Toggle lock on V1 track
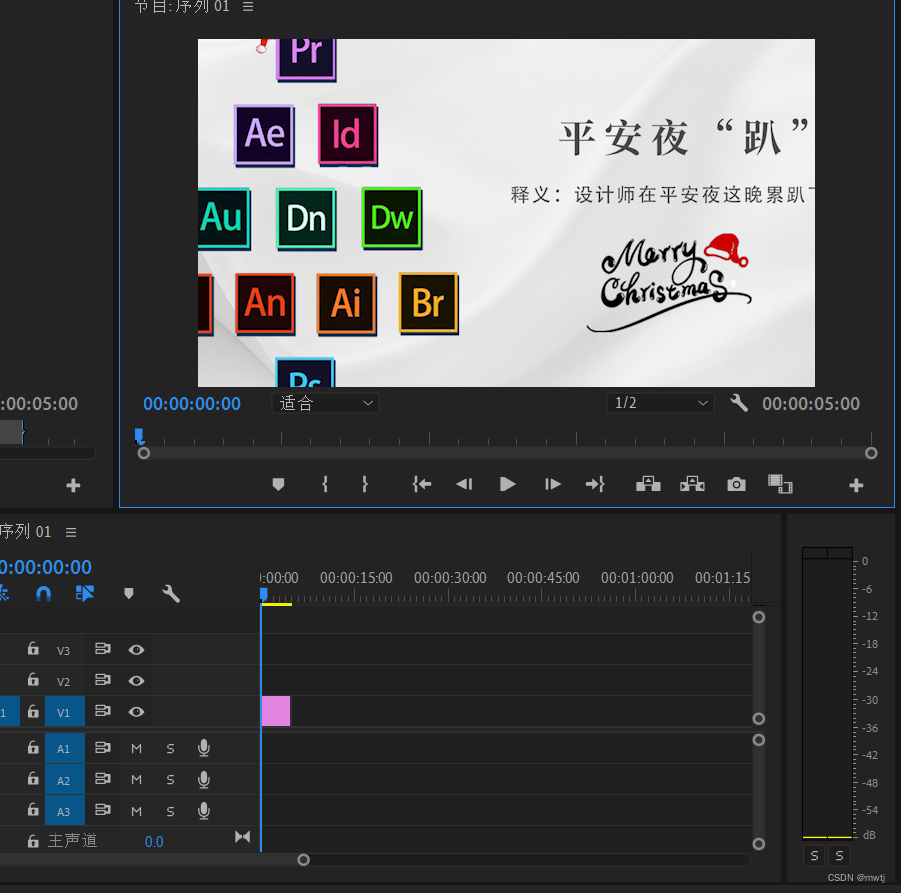This screenshot has height=893, width=901. coord(33,711)
